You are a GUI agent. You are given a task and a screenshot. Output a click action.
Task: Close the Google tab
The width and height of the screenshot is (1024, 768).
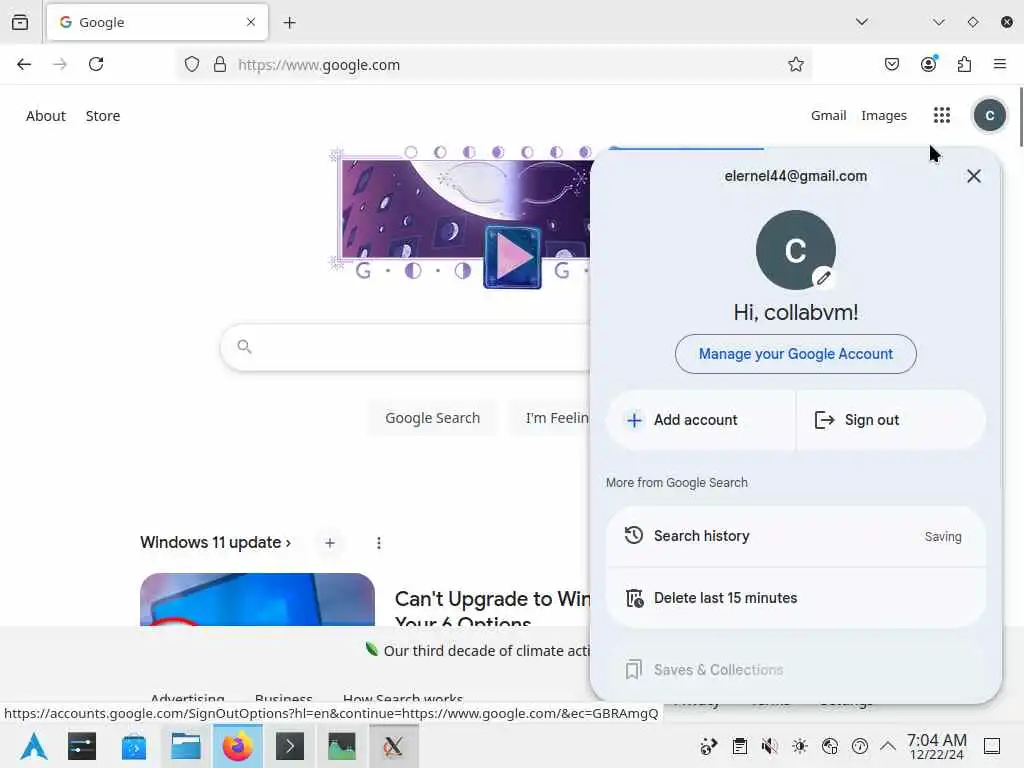251,22
